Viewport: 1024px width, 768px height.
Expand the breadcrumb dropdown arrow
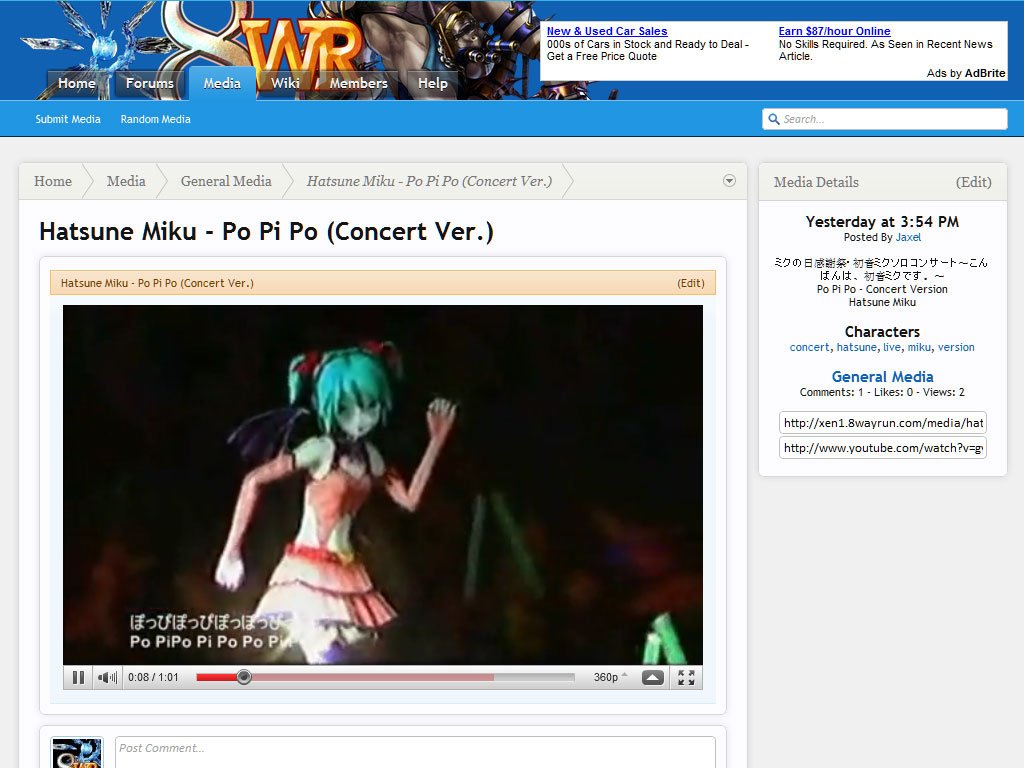point(729,181)
